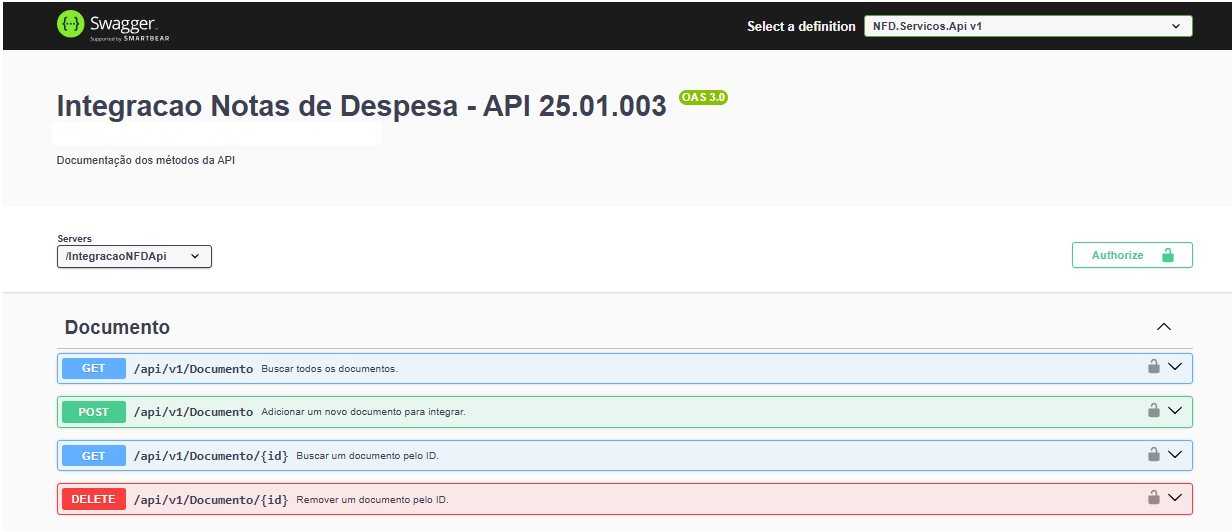Screen dimensions: 1232x532
Task: Click lock icon on DELETE Documento row
Action: [1153, 497]
